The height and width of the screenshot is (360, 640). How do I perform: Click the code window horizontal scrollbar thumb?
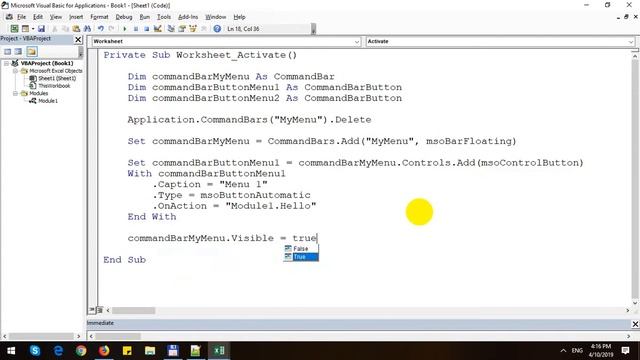(133, 311)
